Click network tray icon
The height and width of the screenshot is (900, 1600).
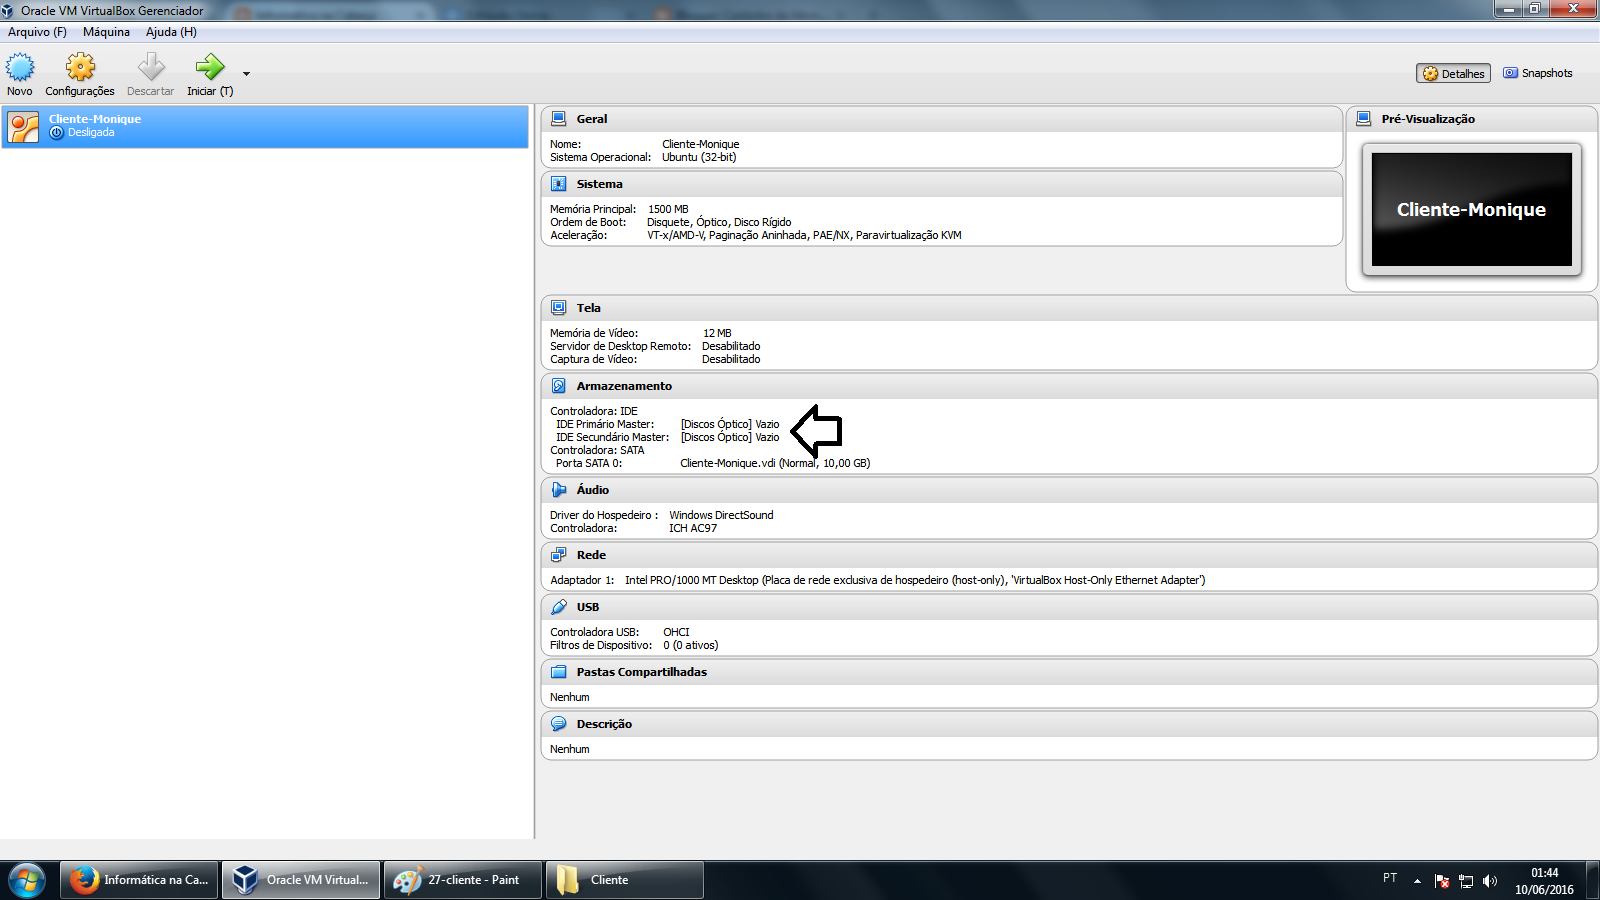(x=1466, y=881)
